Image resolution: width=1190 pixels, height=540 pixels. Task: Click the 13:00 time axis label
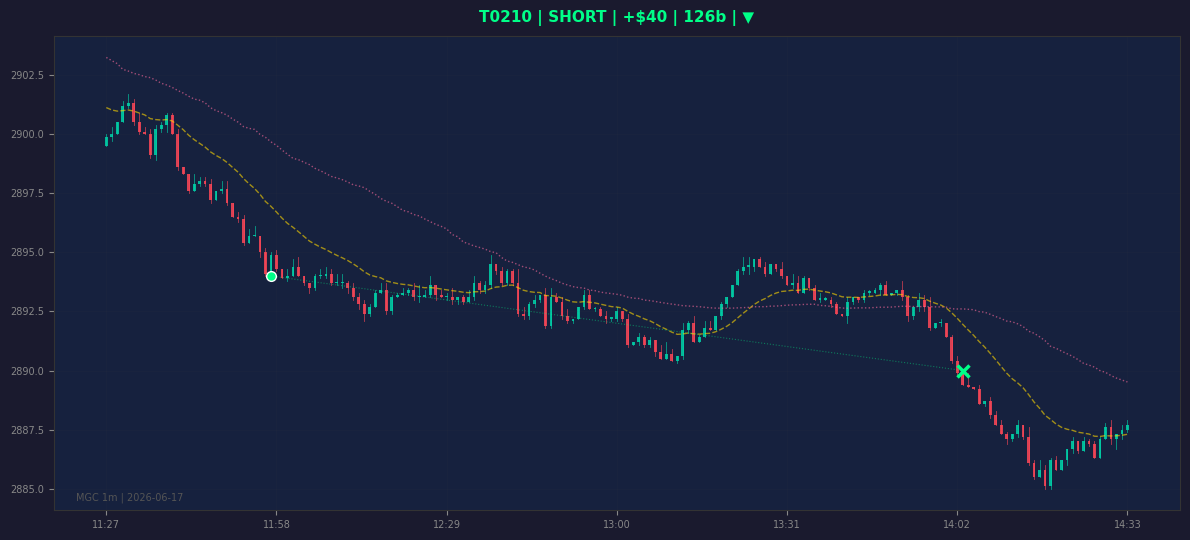point(616,524)
